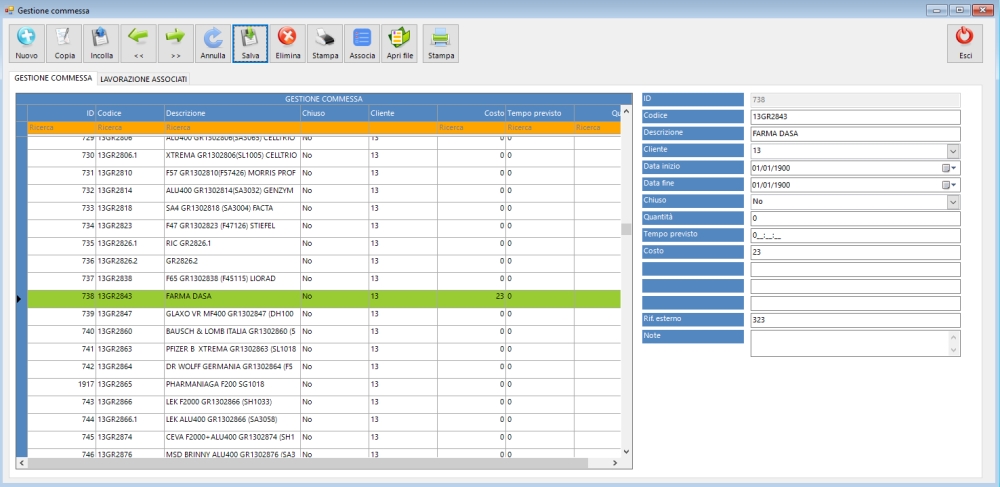This screenshot has height=487, width=1000.
Task: Sort by the Codice column header
Action: [130, 113]
